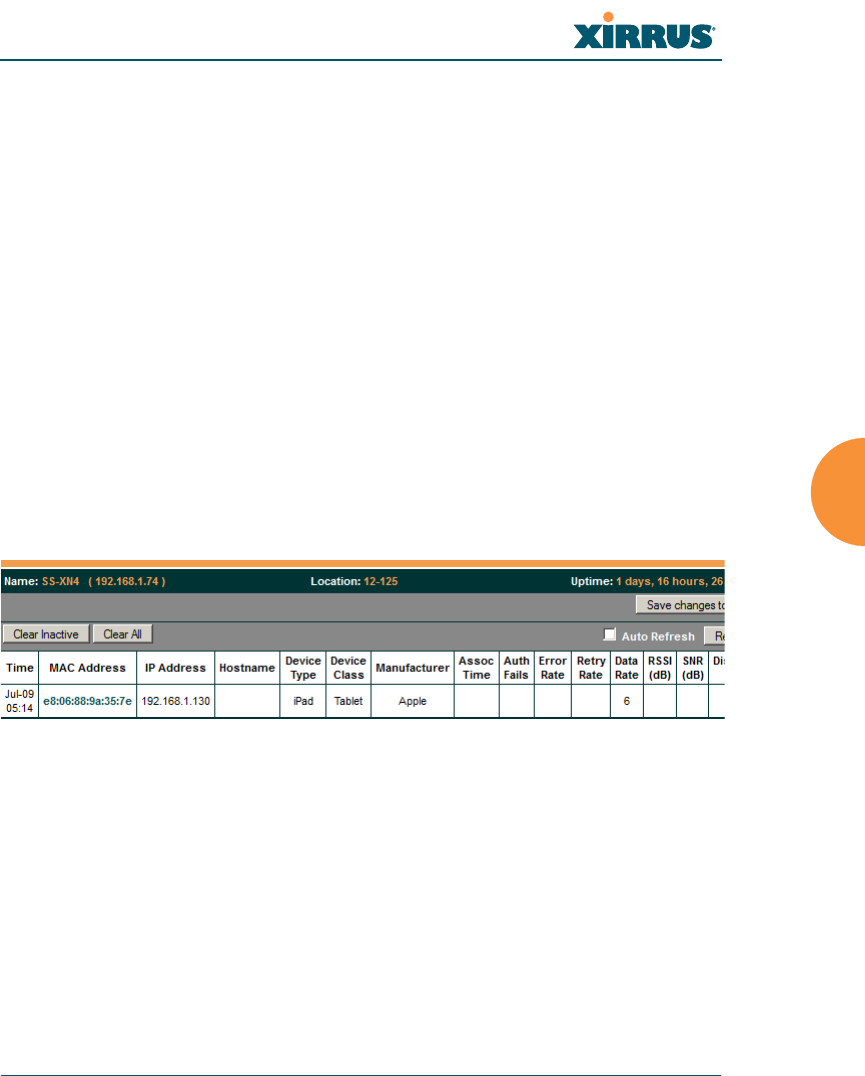This screenshot has height=1076, width=865.
Task: Open MAC address e8:06:88:9a:35:7e link
Action: 87,701
